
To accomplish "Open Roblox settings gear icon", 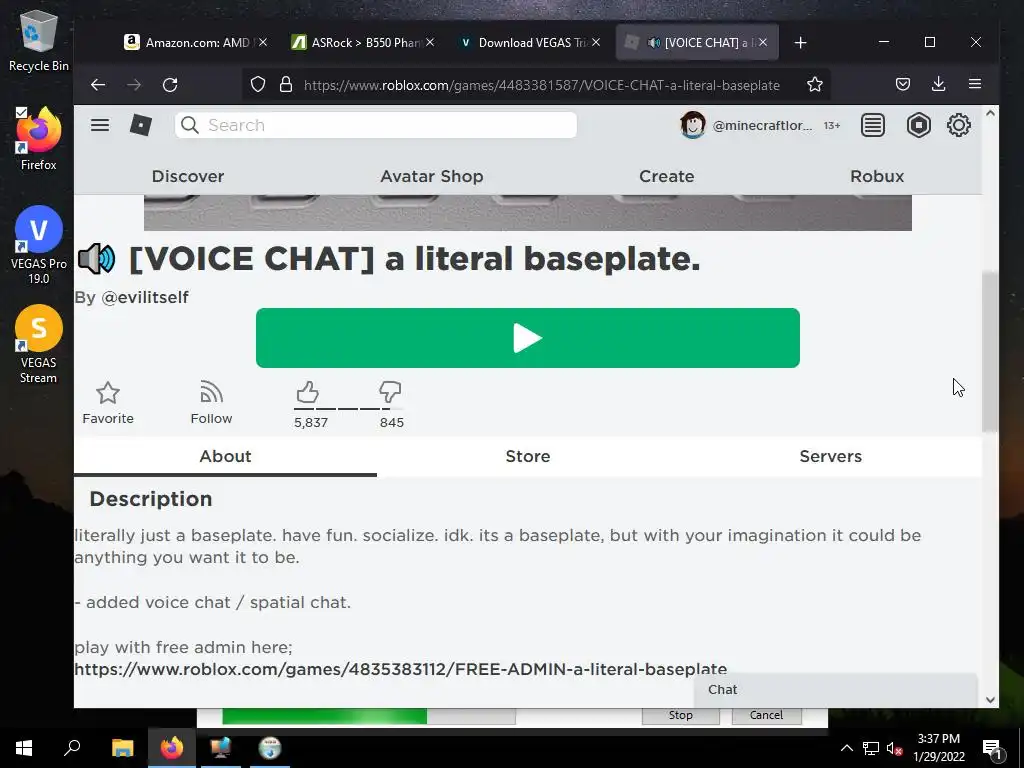I will coord(959,125).
